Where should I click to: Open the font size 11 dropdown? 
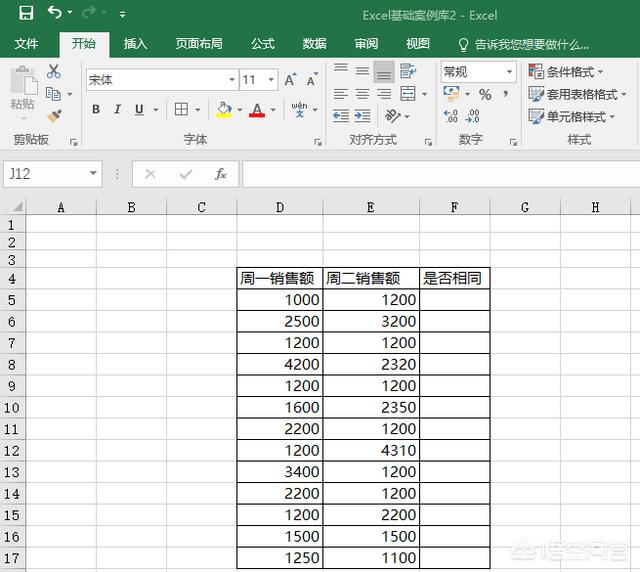[x=271, y=79]
